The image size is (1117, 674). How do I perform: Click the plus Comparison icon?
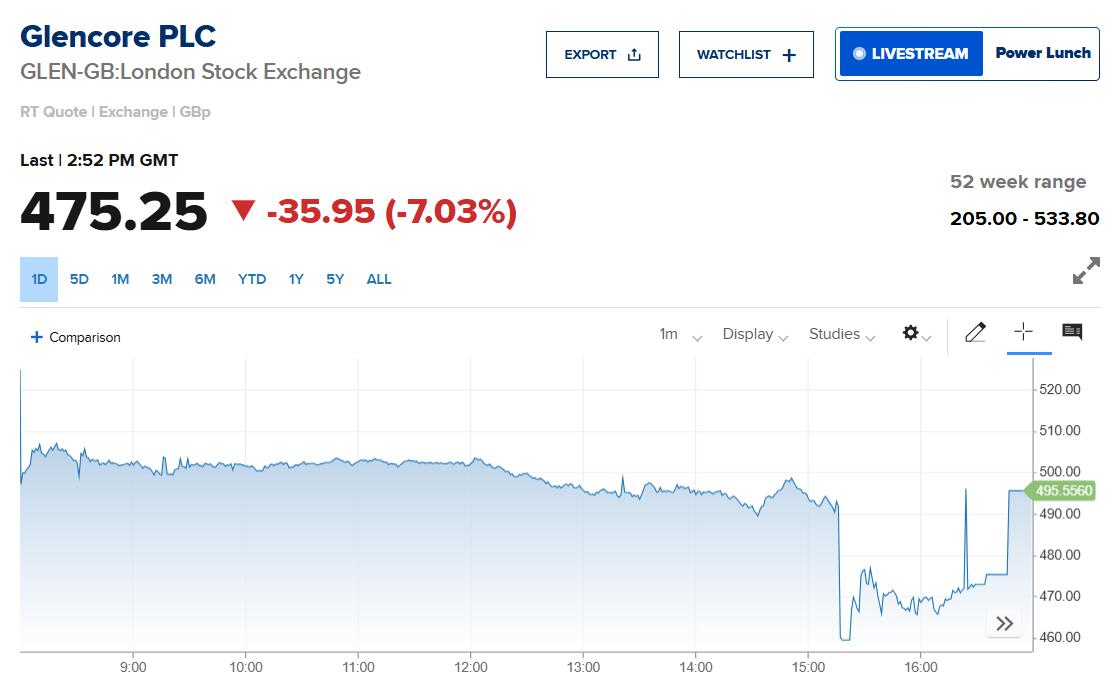[x=37, y=337]
